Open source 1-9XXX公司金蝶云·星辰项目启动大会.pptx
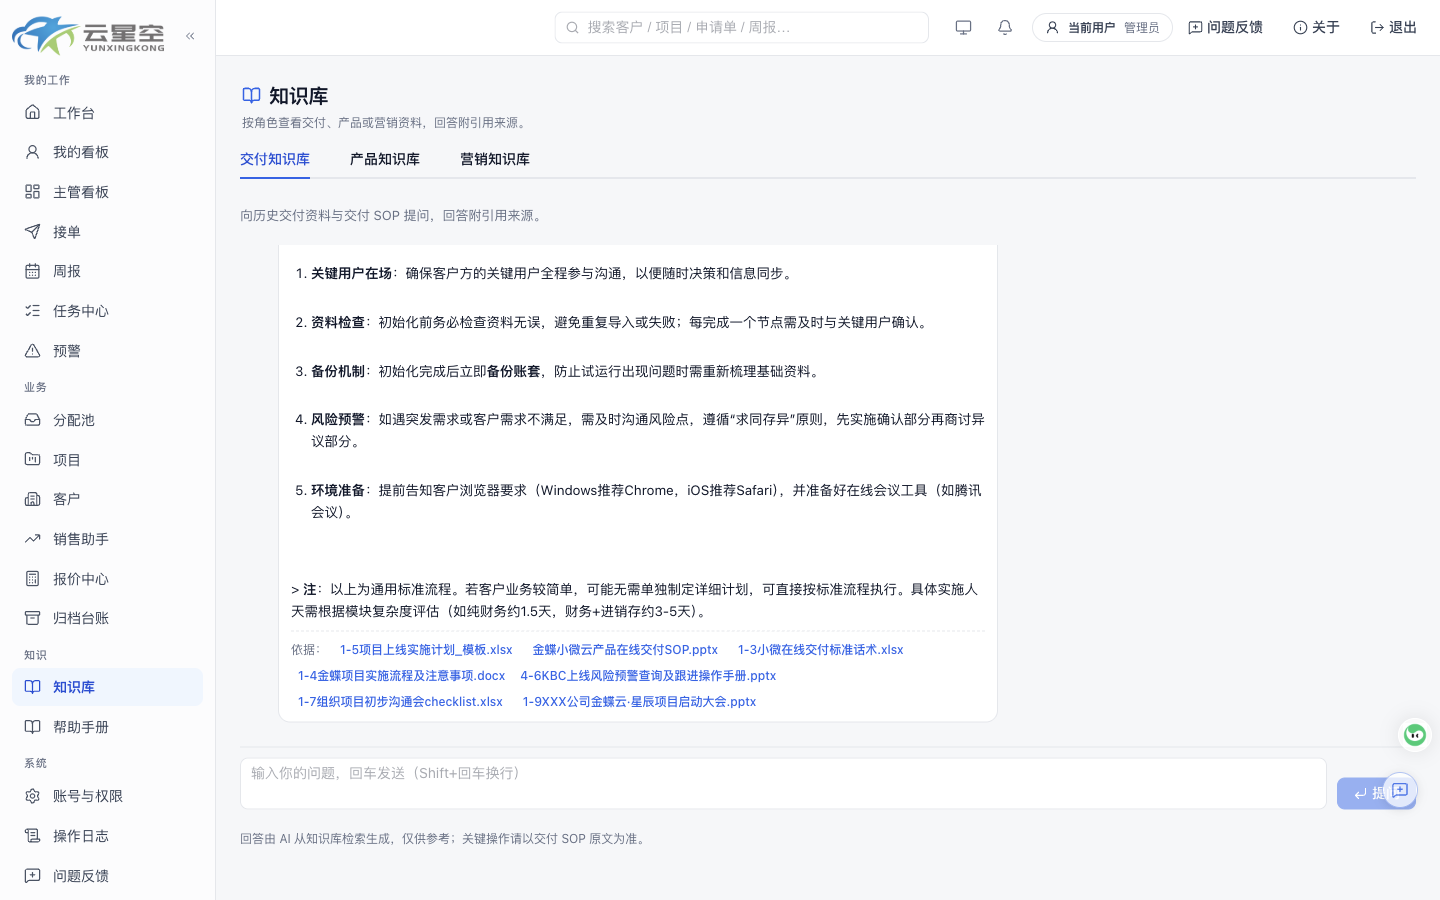 639,702
